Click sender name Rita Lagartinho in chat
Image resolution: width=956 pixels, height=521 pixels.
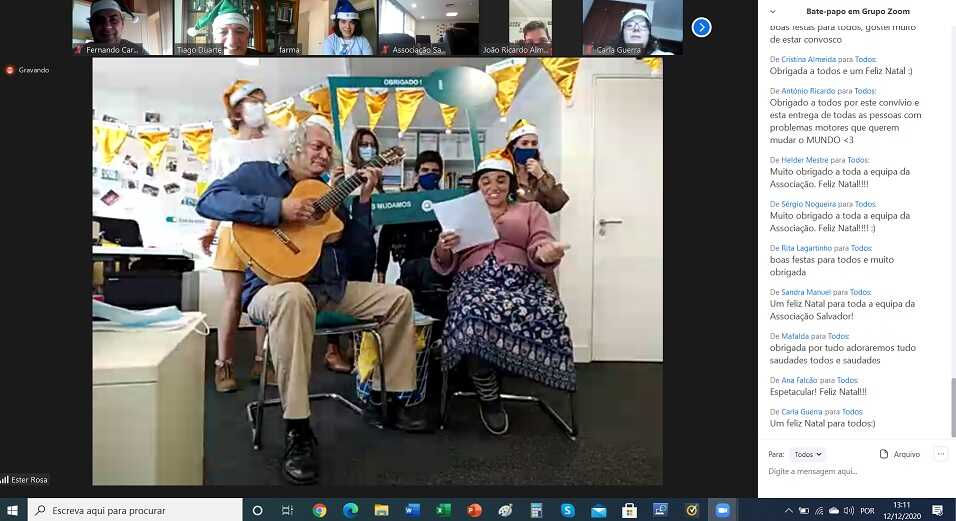[x=807, y=248]
